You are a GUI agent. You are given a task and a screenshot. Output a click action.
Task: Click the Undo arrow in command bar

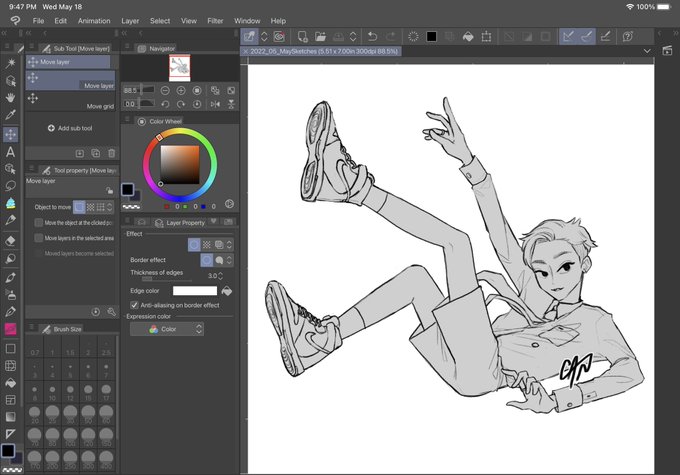(x=372, y=37)
